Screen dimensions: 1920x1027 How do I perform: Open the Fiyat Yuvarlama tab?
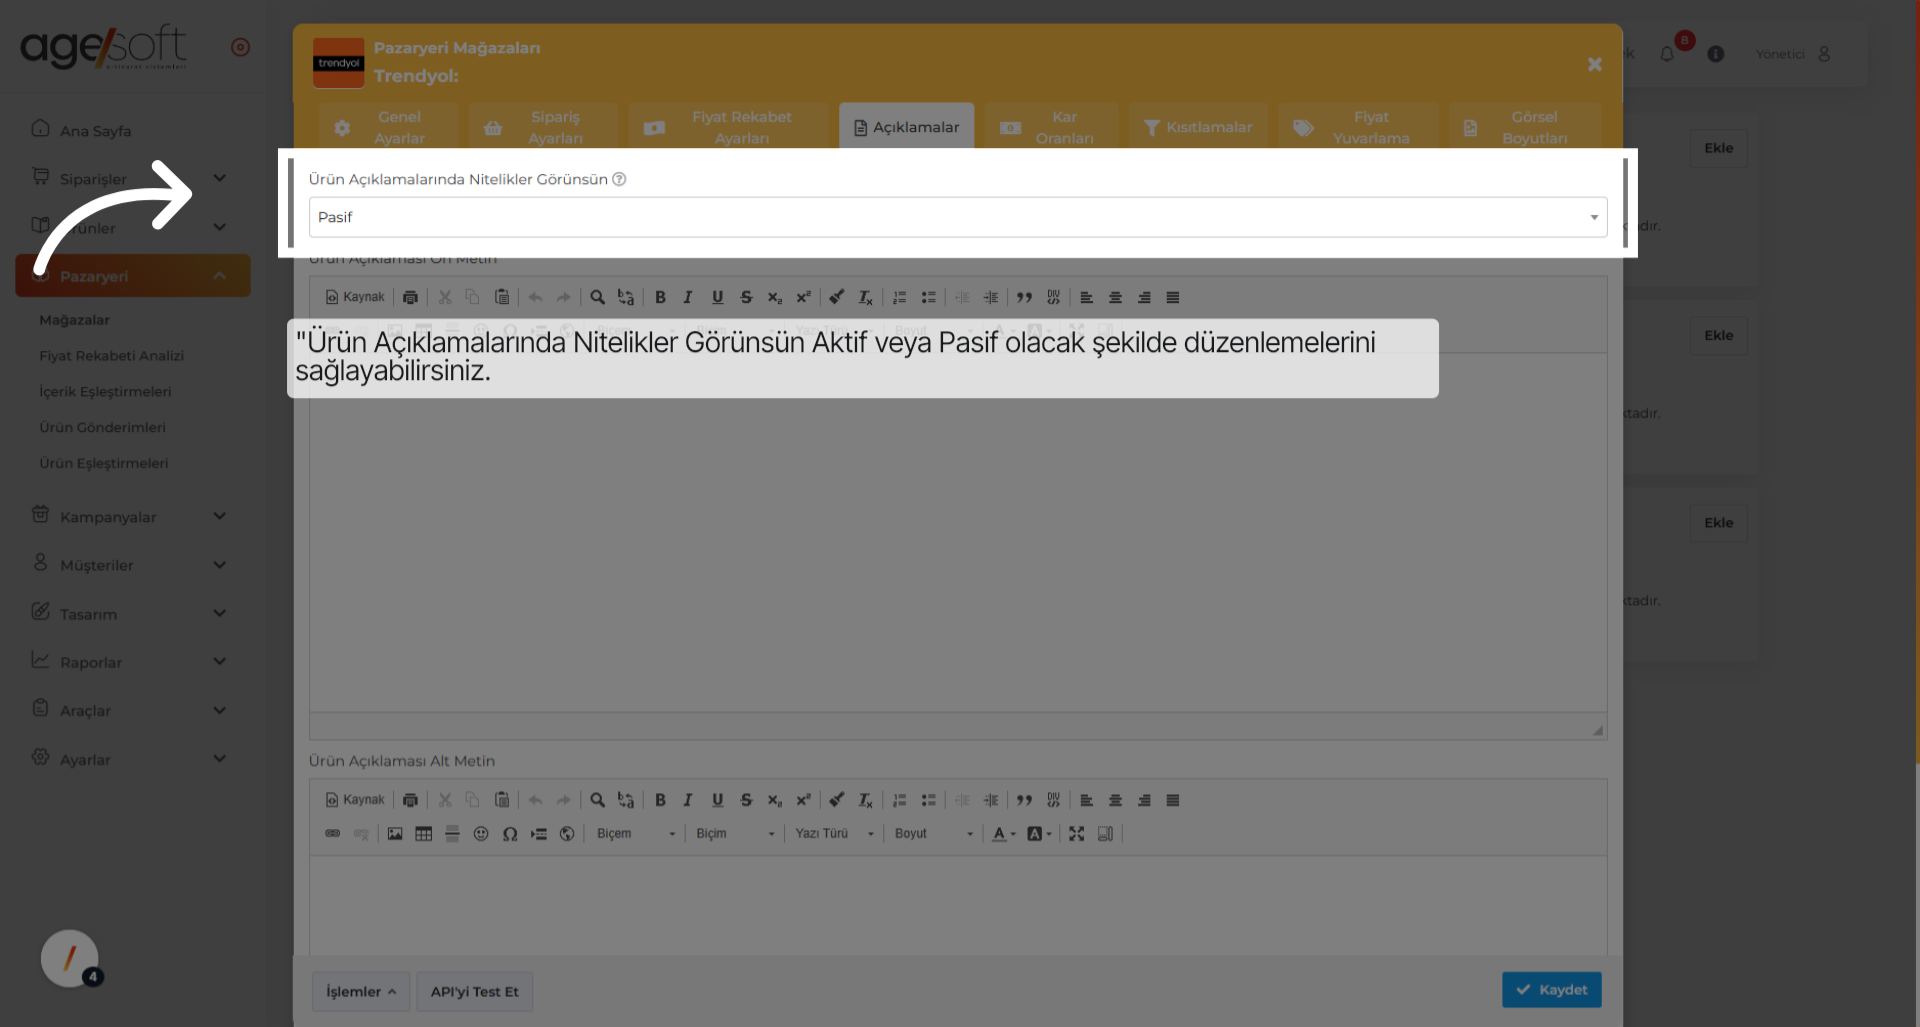click(x=1358, y=127)
